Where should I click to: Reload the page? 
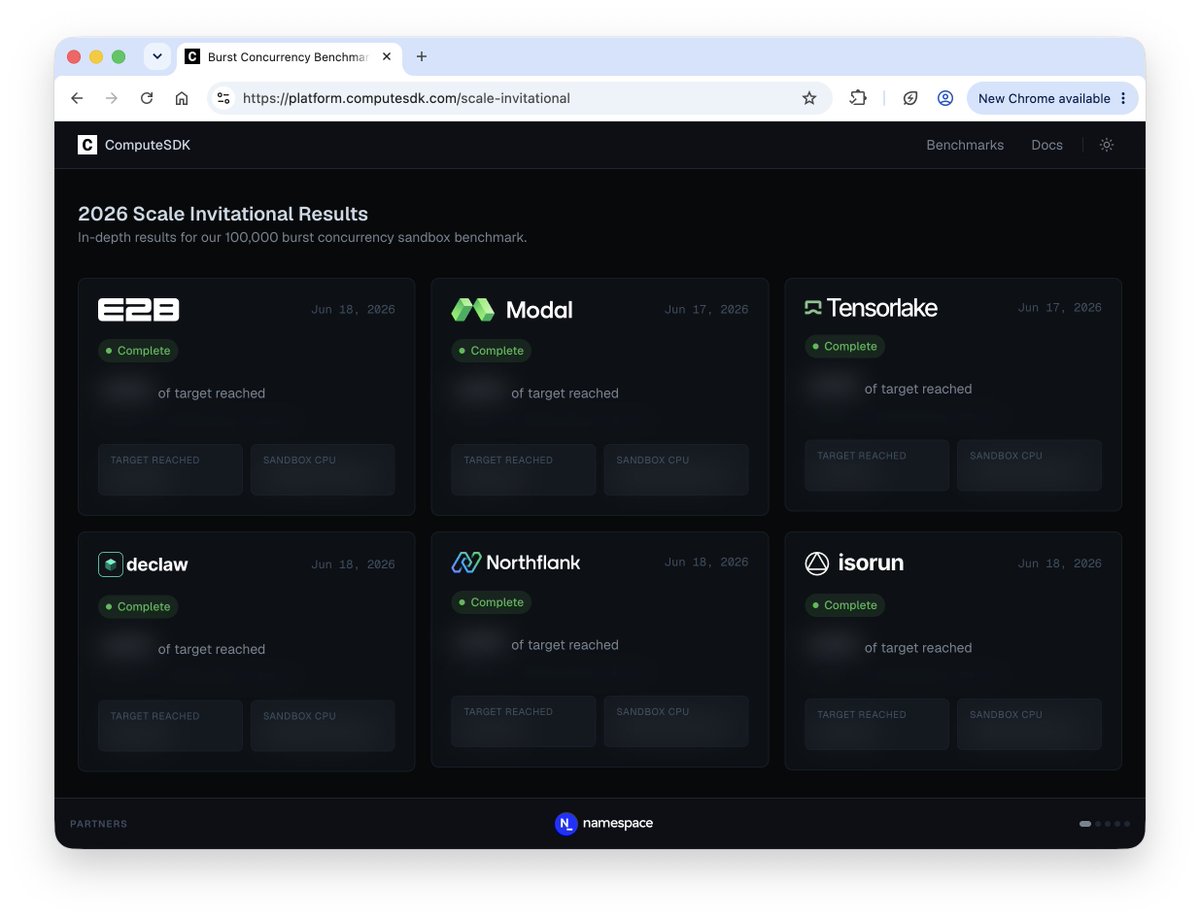146,98
